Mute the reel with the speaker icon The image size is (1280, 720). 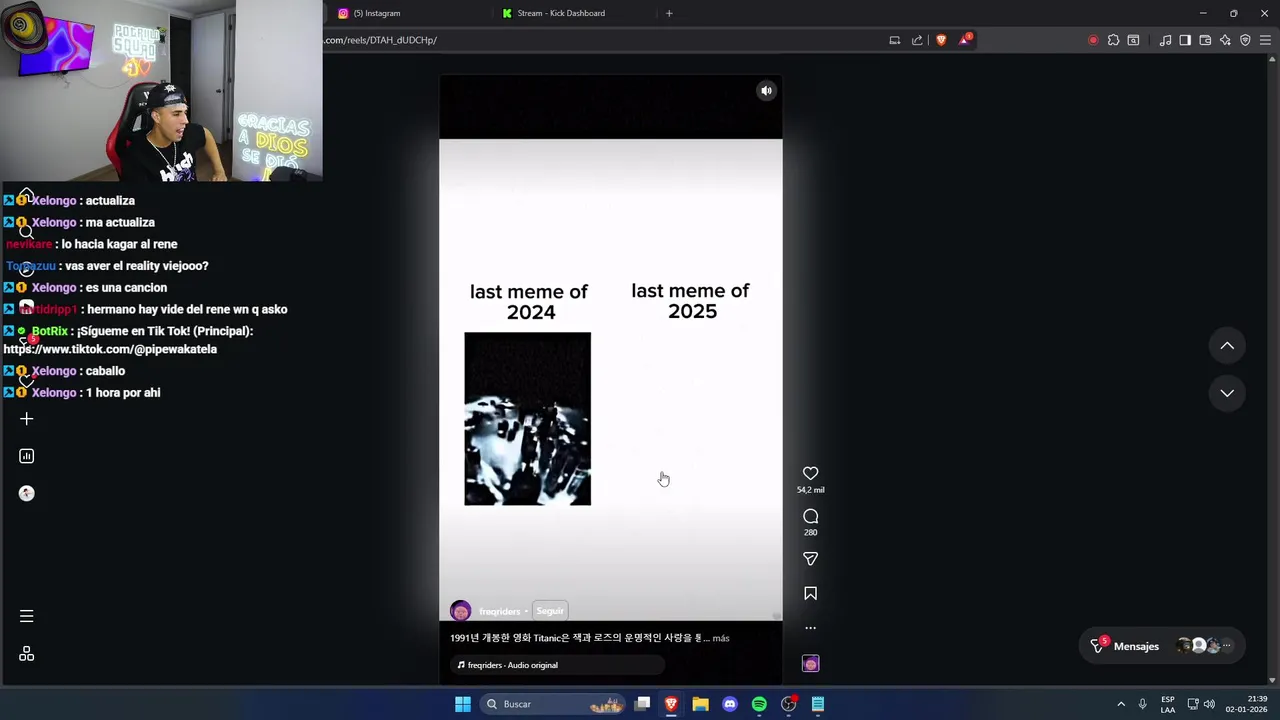[x=766, y=91]
